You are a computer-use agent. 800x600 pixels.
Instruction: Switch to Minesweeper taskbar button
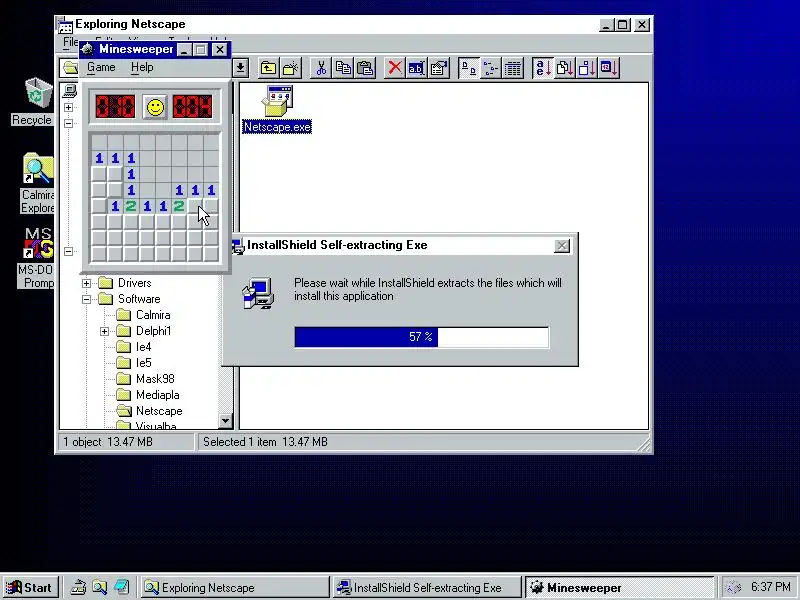tap(619, 588)
